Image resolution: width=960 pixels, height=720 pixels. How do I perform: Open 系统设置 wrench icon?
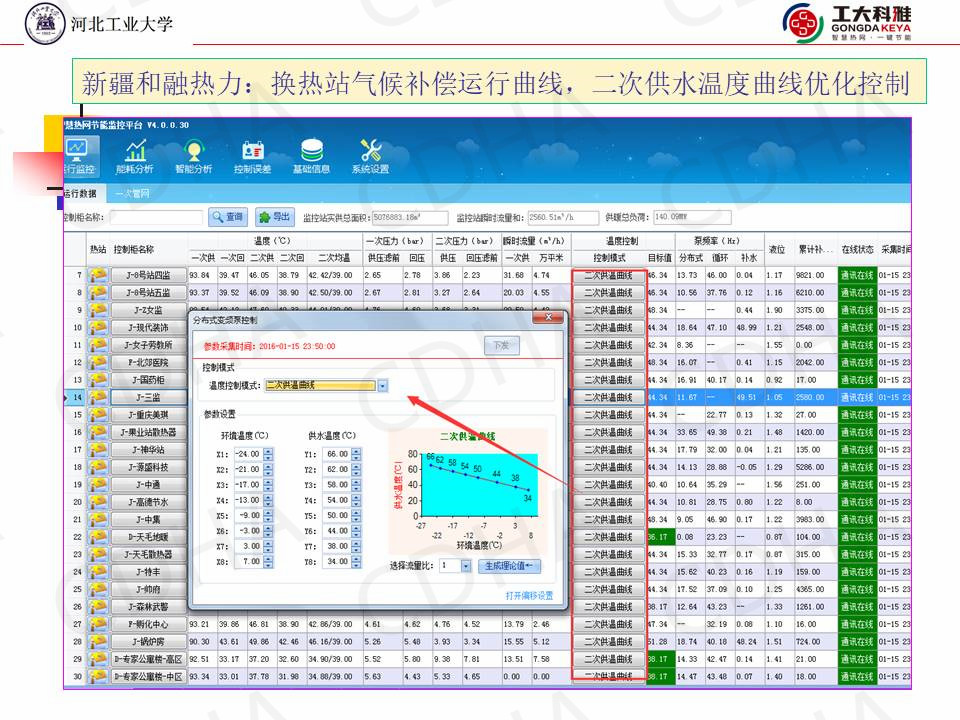pyautogui.click(x=370, y=155)
